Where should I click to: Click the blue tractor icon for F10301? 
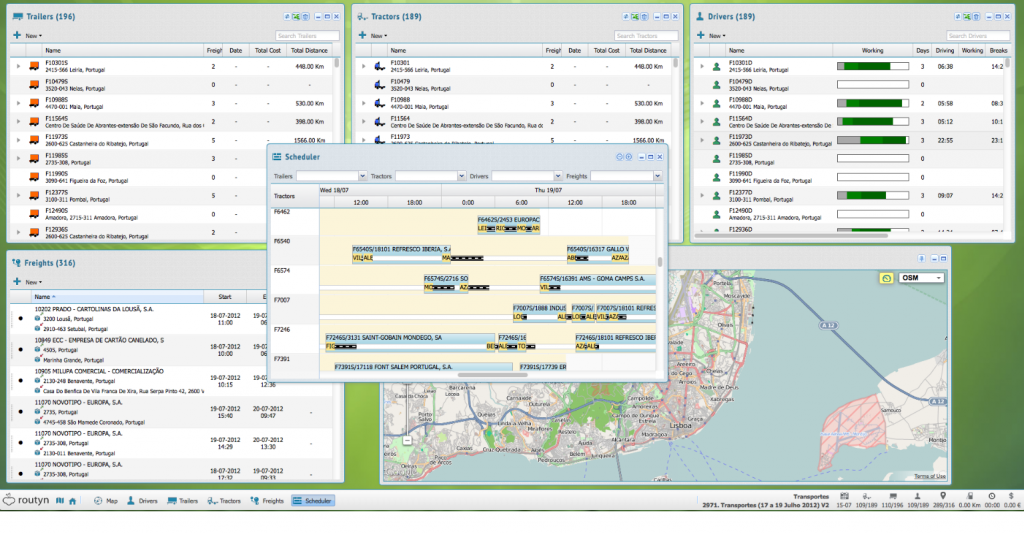tap(379, 66)
